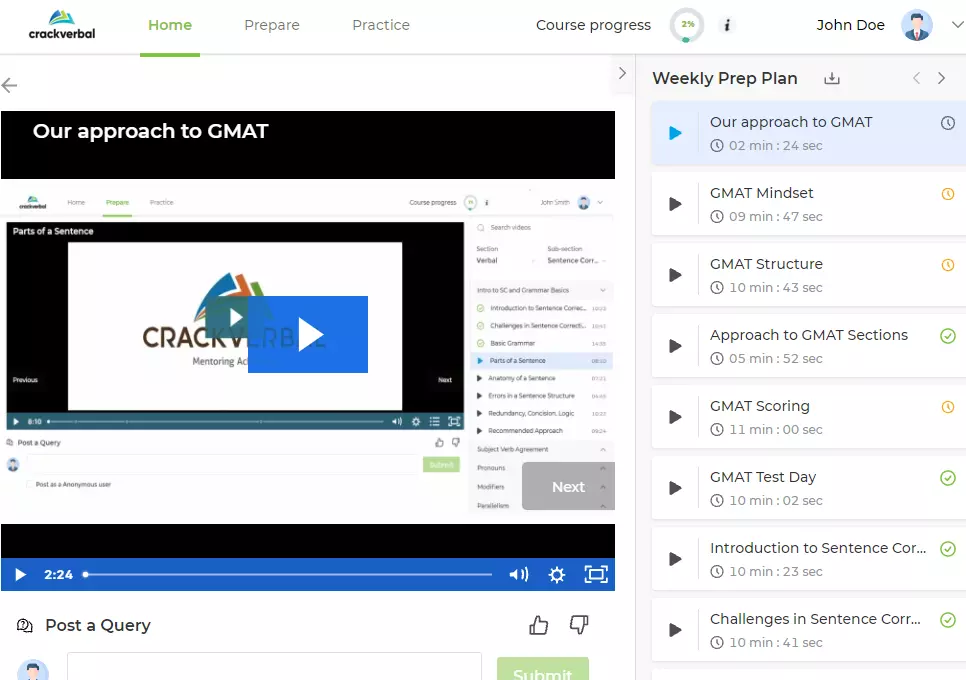
Task: Download the Weekly Prep Plan
Action: pos(832,78)
